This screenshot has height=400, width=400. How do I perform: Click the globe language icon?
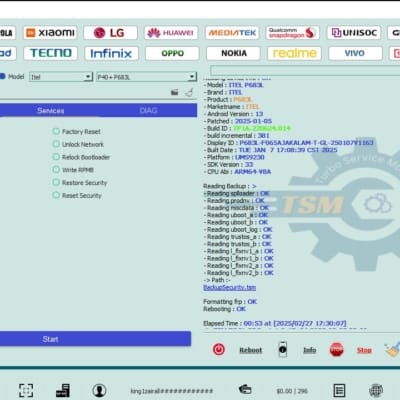[x=376, y=390]
